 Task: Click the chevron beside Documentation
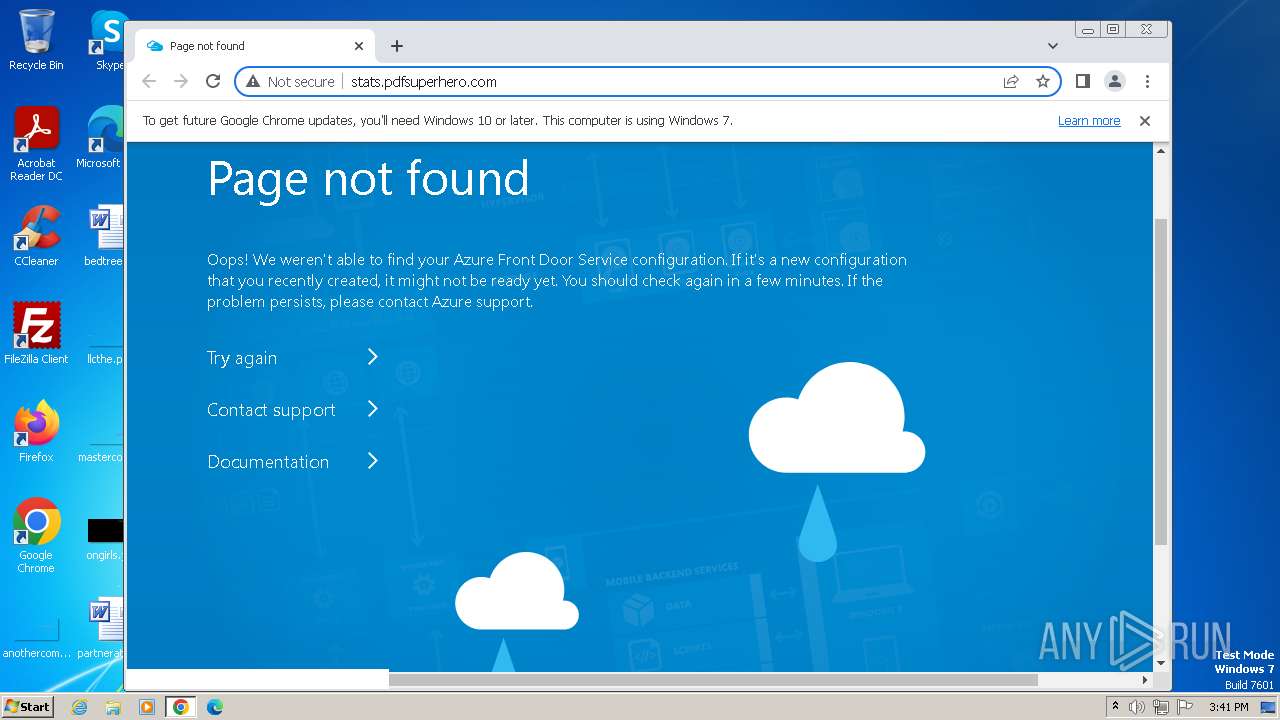372,461
